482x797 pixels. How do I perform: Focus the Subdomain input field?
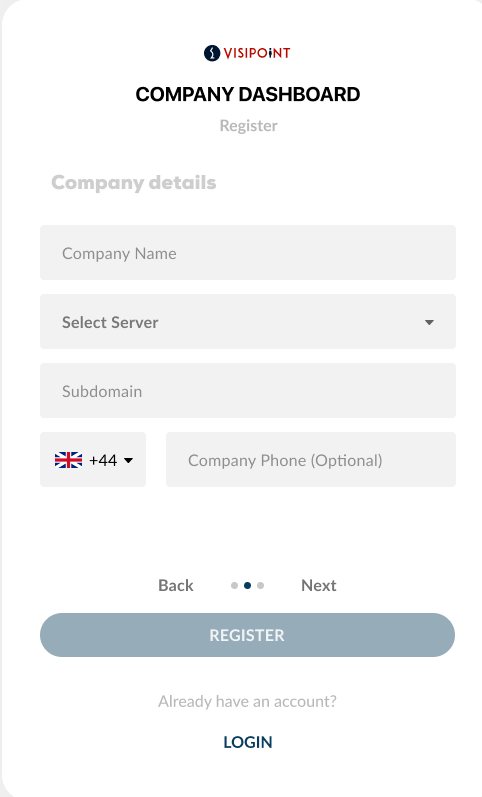point(248,391)
